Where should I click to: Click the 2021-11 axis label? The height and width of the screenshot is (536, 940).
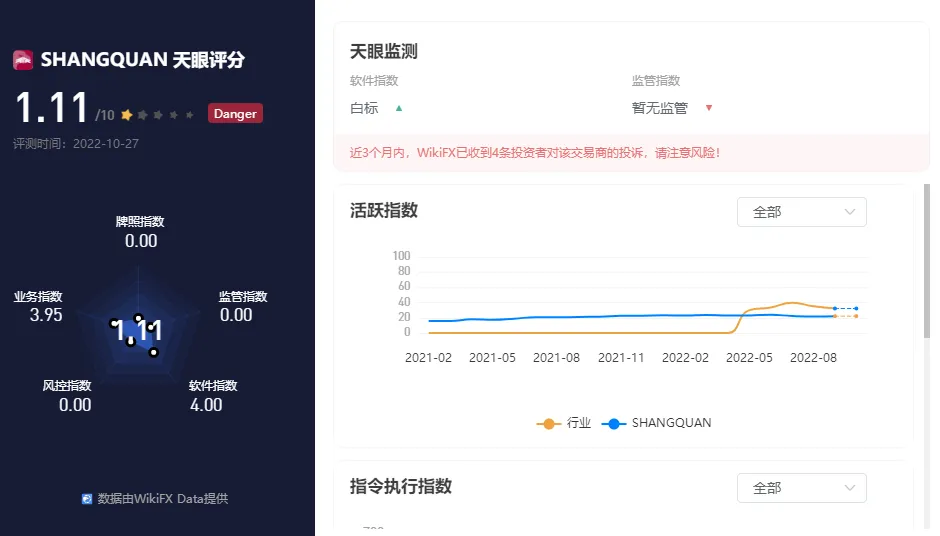[x=621, y=358]
